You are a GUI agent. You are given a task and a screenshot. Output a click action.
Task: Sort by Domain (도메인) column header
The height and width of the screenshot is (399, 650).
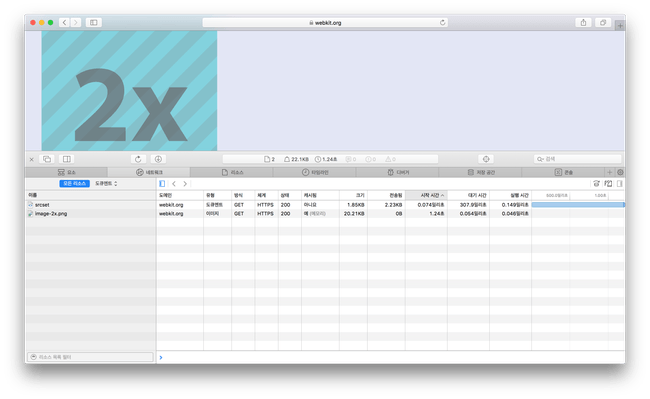180,195
